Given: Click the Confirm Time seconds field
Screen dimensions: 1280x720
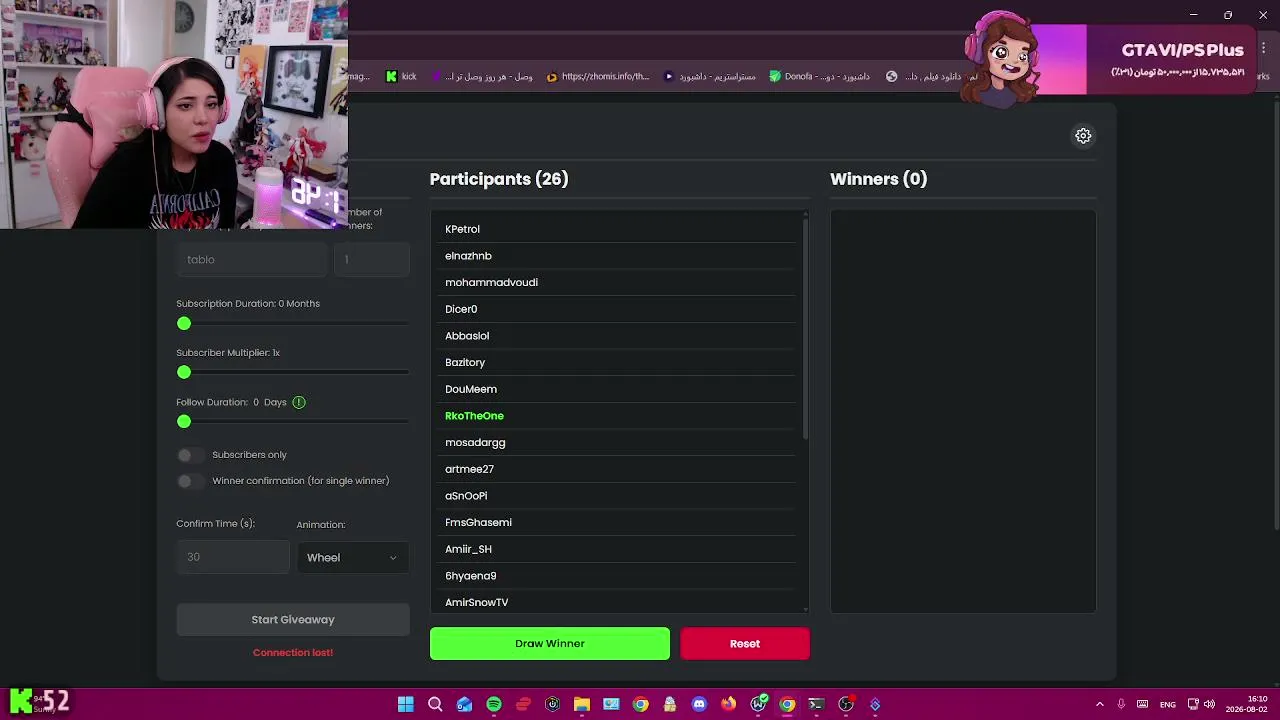Looking at the screenshot, I should coord(233,557).
